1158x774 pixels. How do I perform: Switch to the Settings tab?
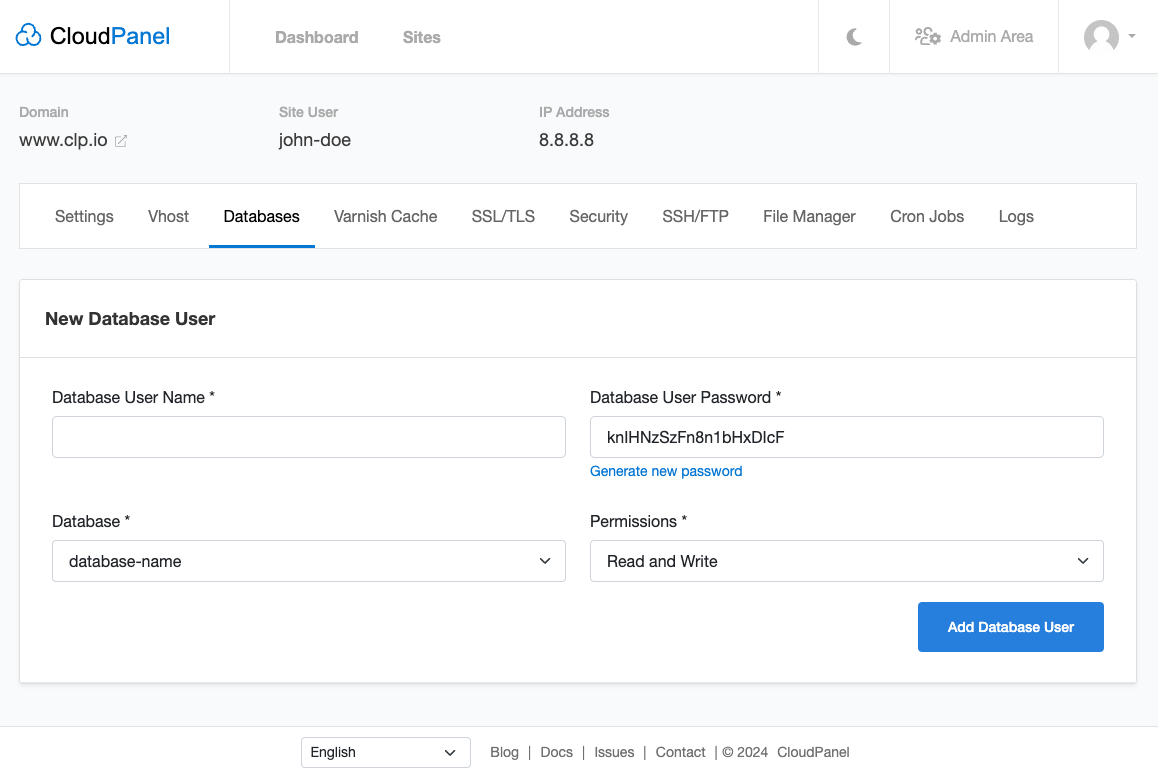click(84, 216)
